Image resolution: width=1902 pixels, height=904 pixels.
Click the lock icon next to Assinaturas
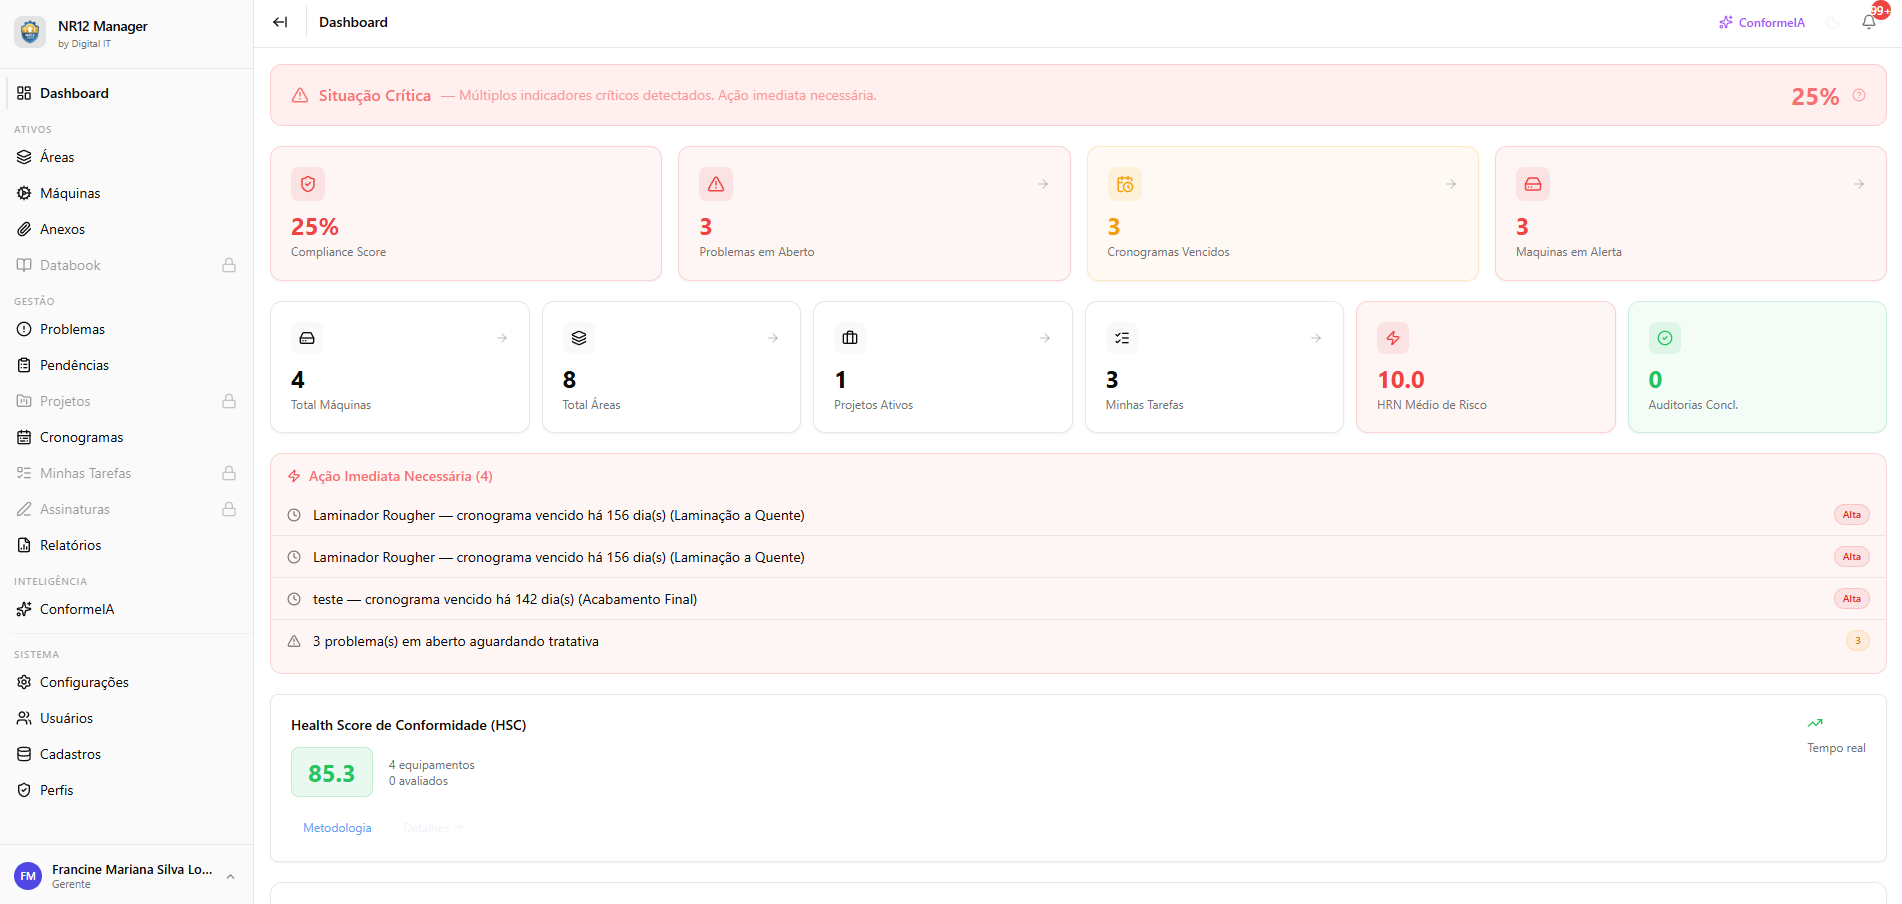[229, 509]
